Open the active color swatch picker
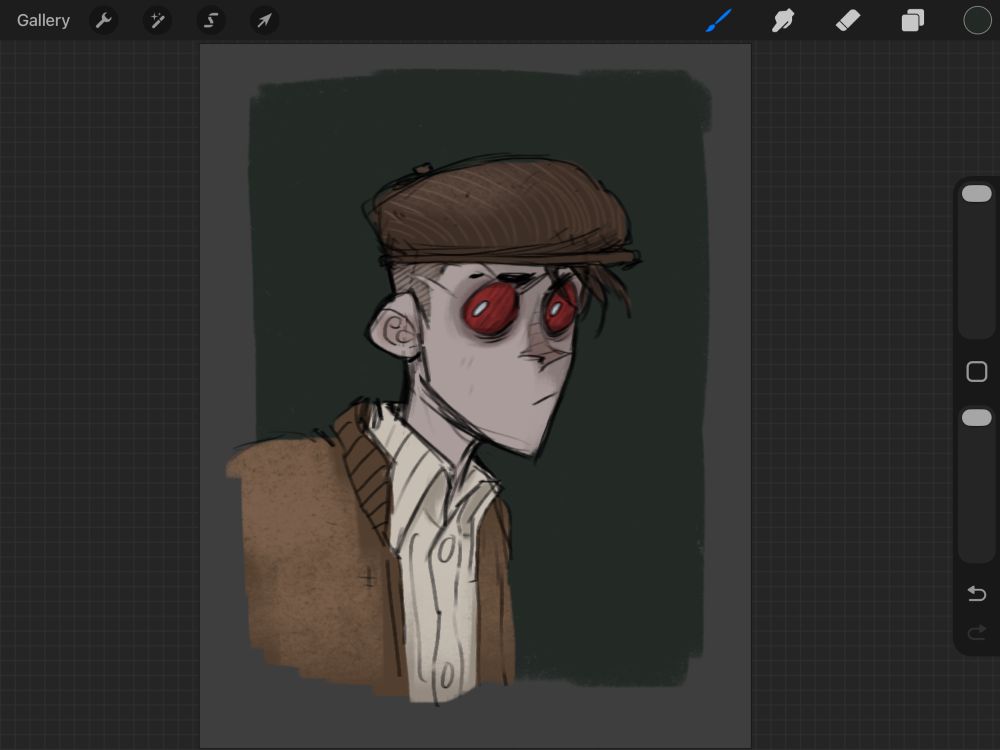The height and width of the screenshot is (750, 1000). click(x=977, y=20)
